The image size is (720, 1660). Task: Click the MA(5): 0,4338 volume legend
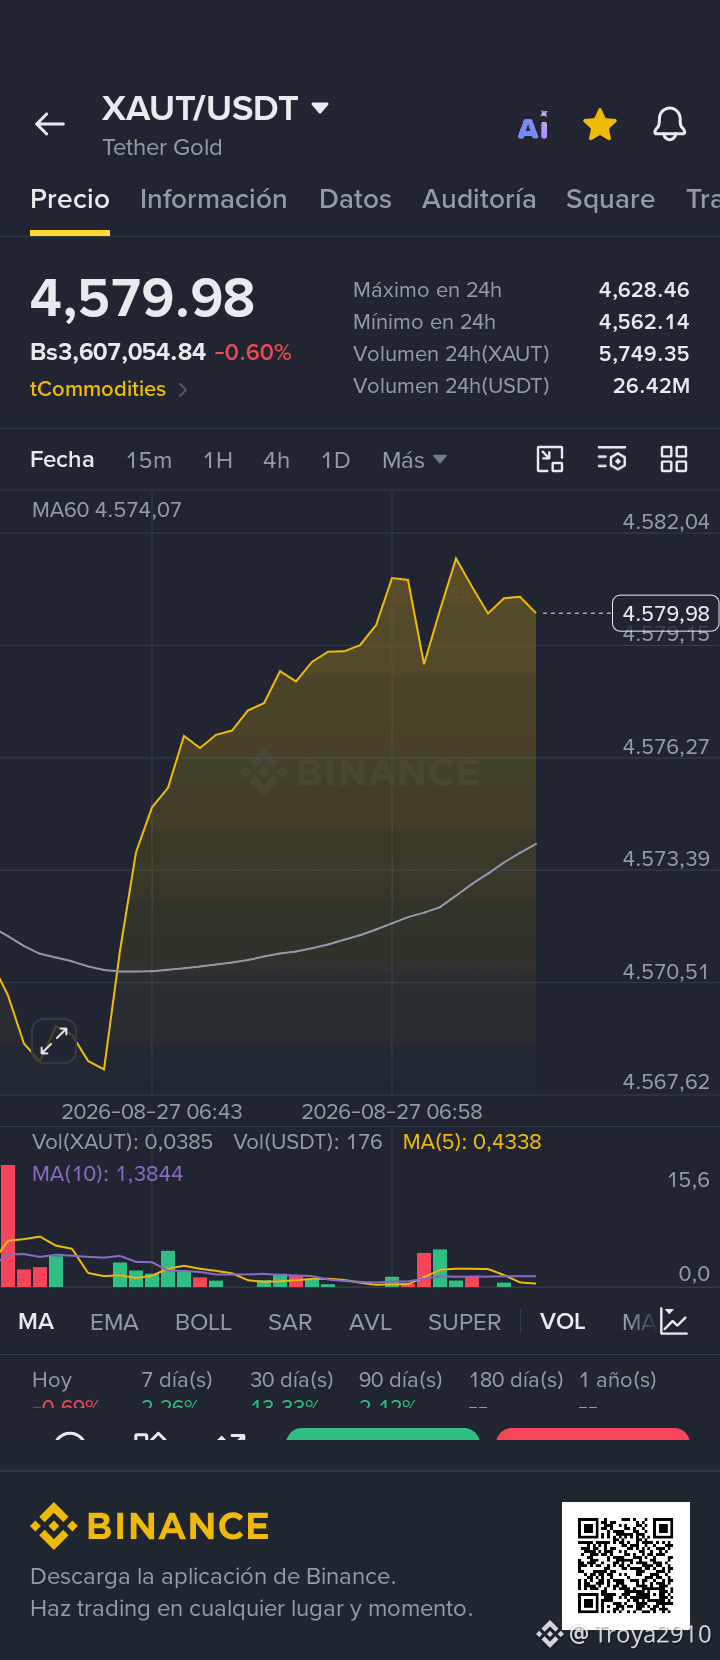(472, 1142)
